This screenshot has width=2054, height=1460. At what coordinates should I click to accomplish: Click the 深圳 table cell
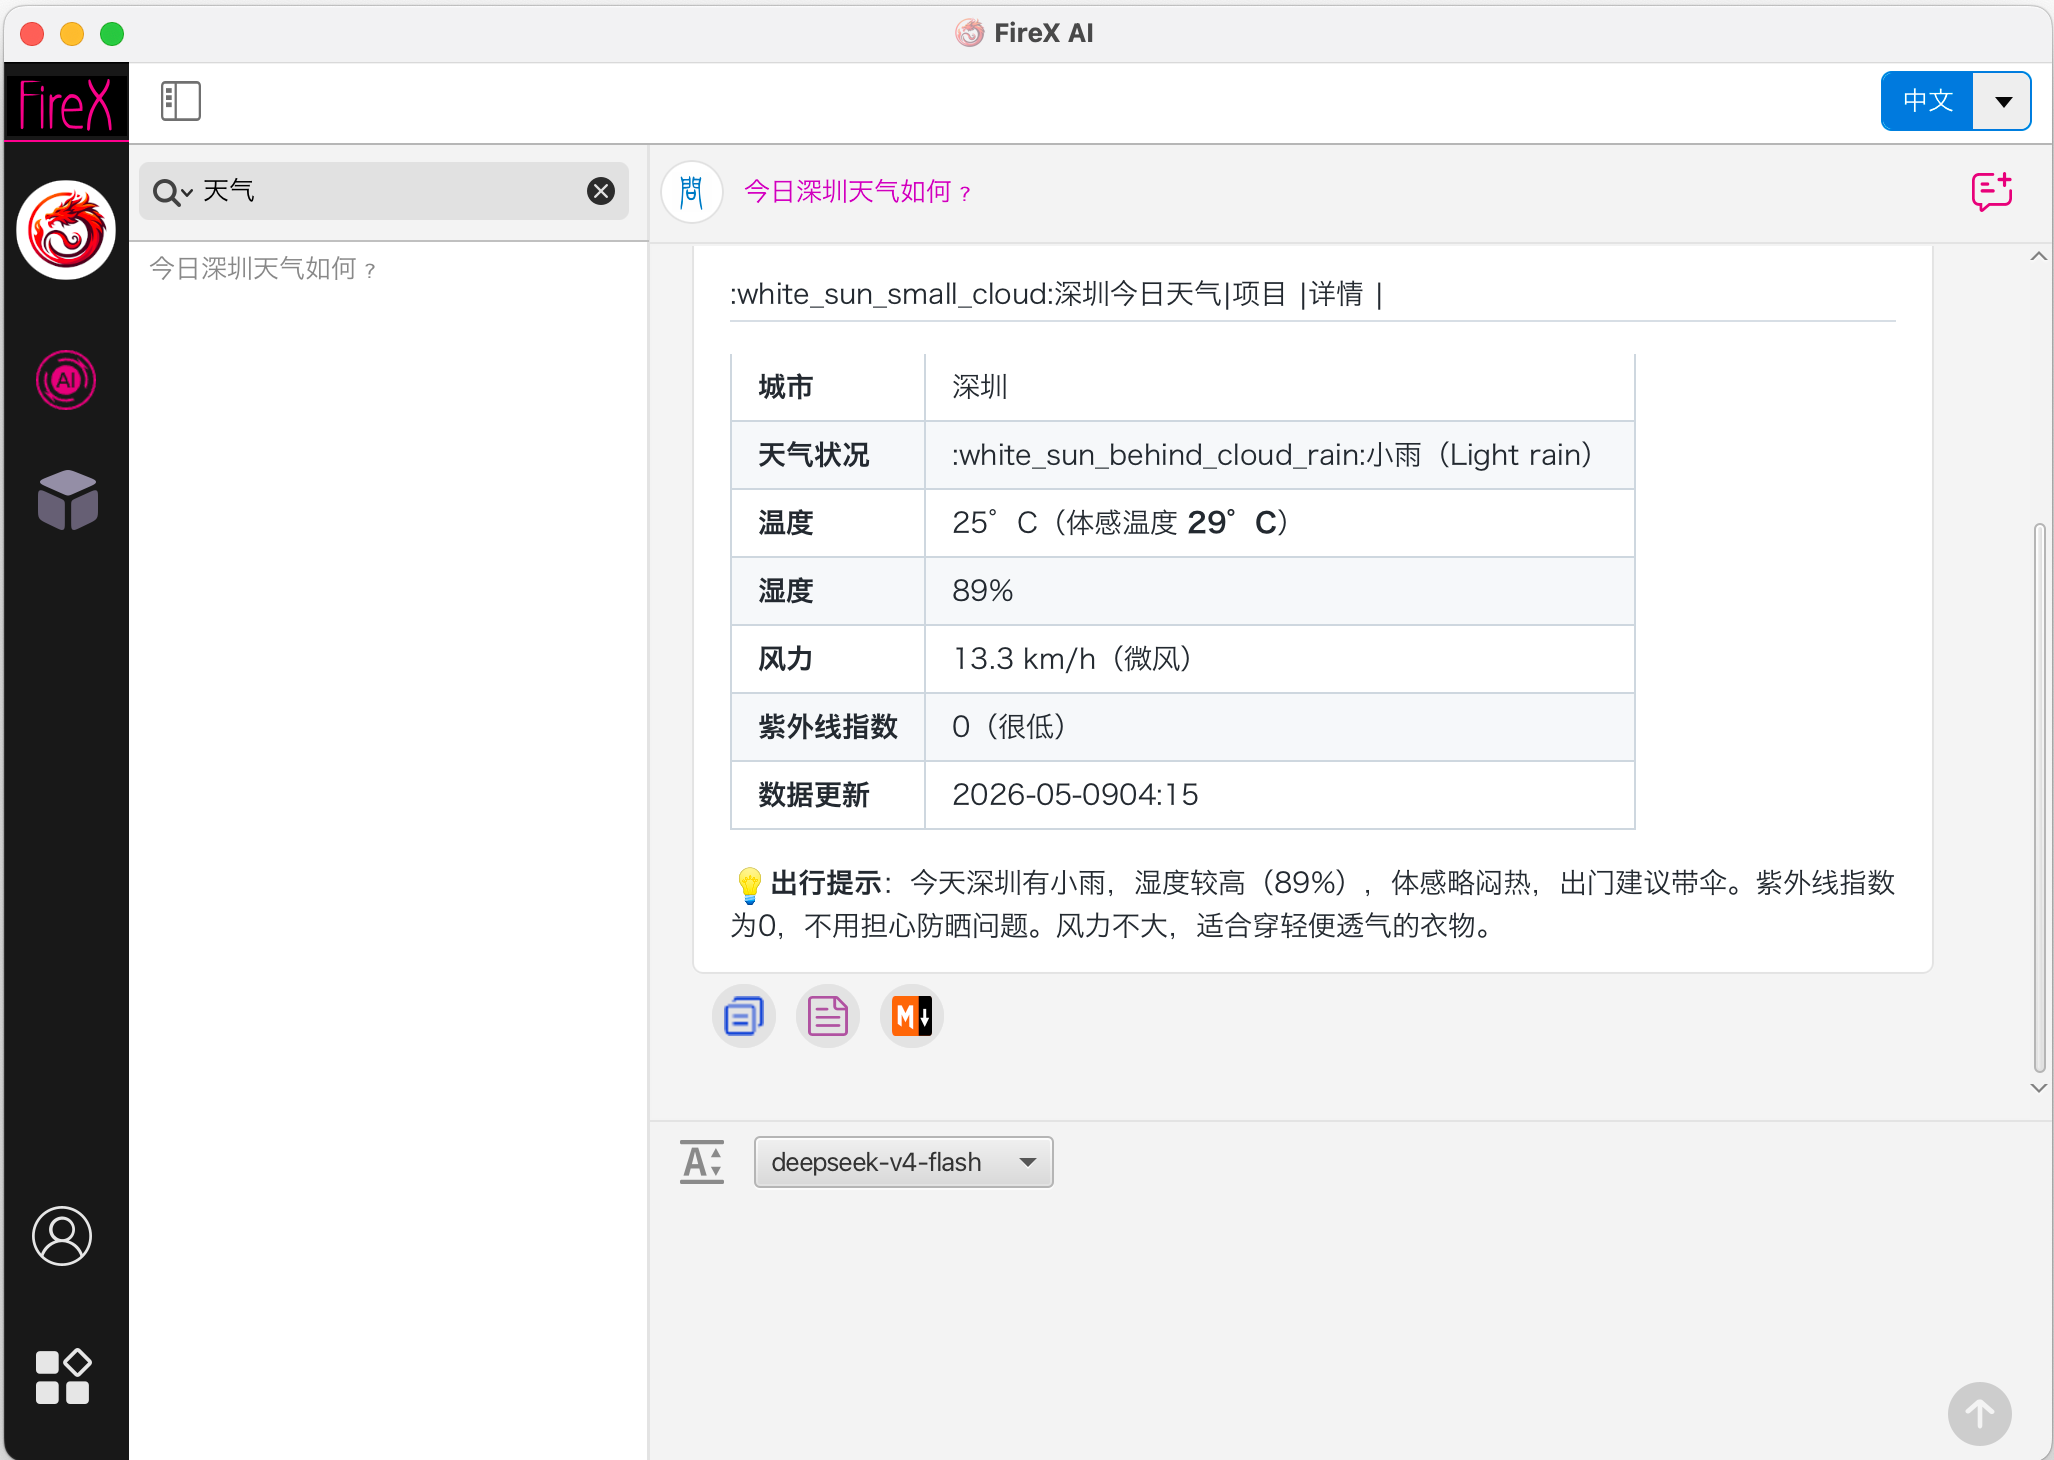1280,387
